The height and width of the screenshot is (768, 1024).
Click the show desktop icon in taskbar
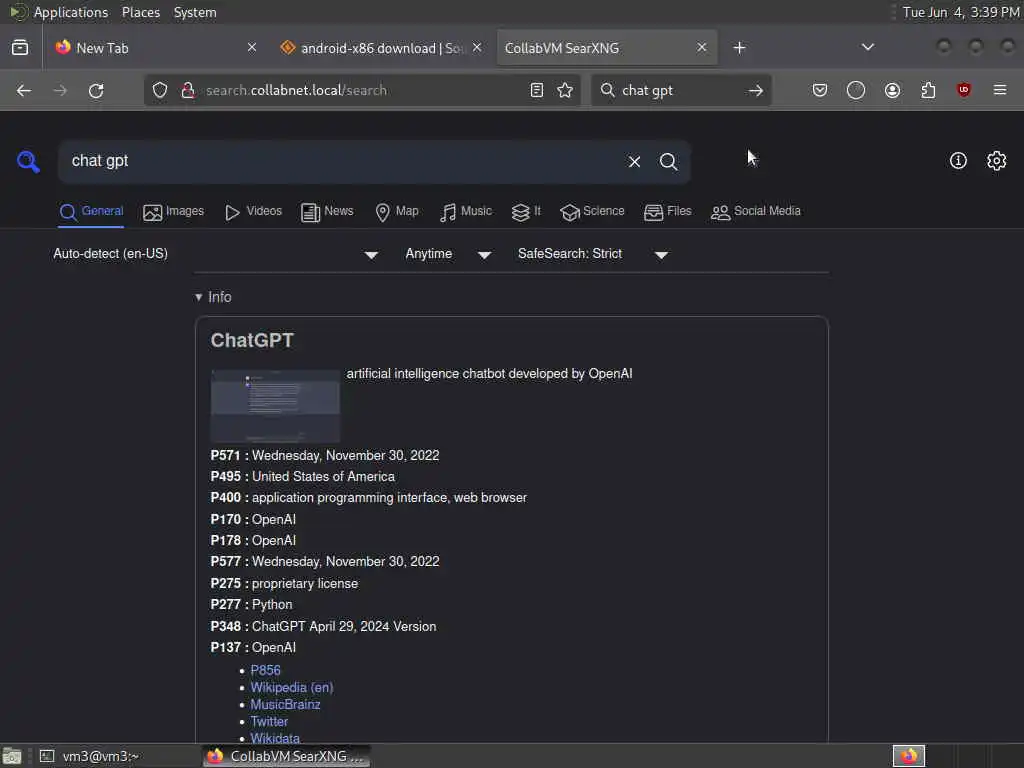point(12,756)
